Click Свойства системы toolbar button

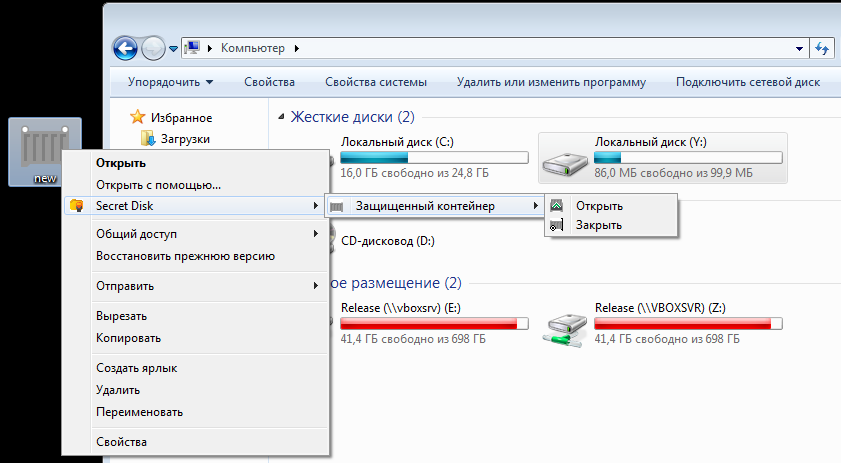pyautogui.click(x=376, y=82)
